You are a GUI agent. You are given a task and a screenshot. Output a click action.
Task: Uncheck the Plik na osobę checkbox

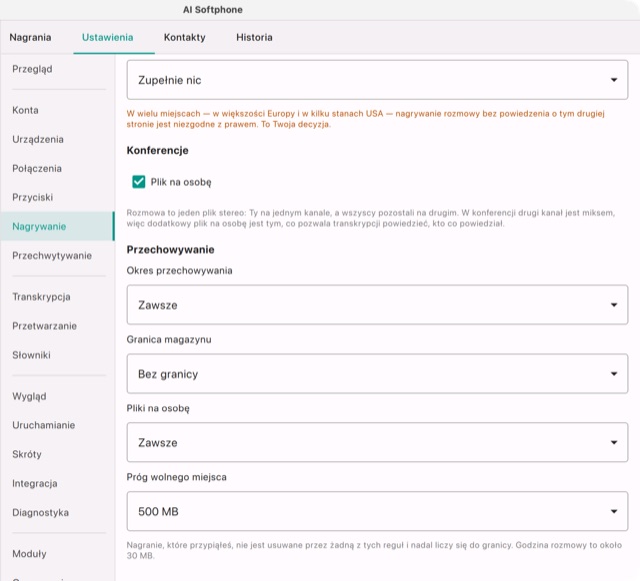pos(139,182)
